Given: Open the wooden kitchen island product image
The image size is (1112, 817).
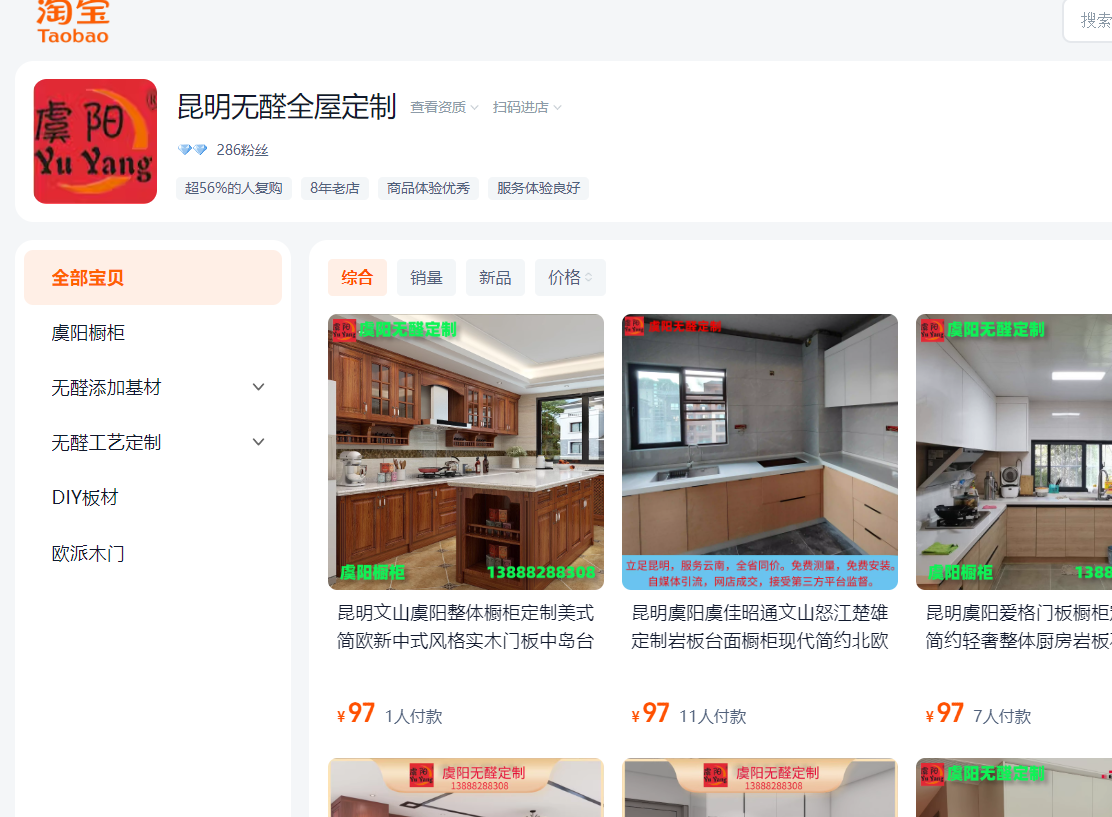Looking at the screenshot, I should [466, 452].
